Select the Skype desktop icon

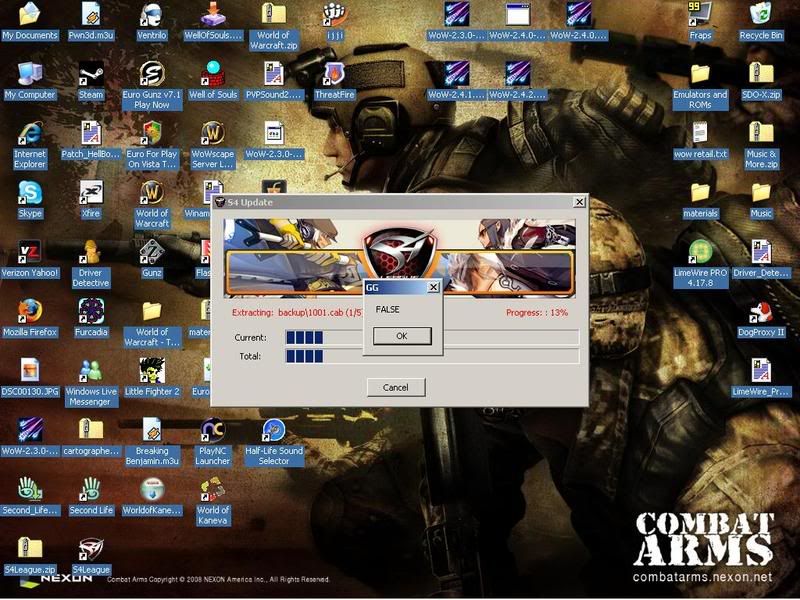point(30,192)
